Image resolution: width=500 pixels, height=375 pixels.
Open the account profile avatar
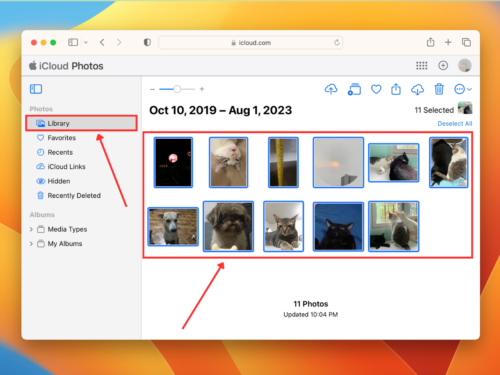point(465,65)
